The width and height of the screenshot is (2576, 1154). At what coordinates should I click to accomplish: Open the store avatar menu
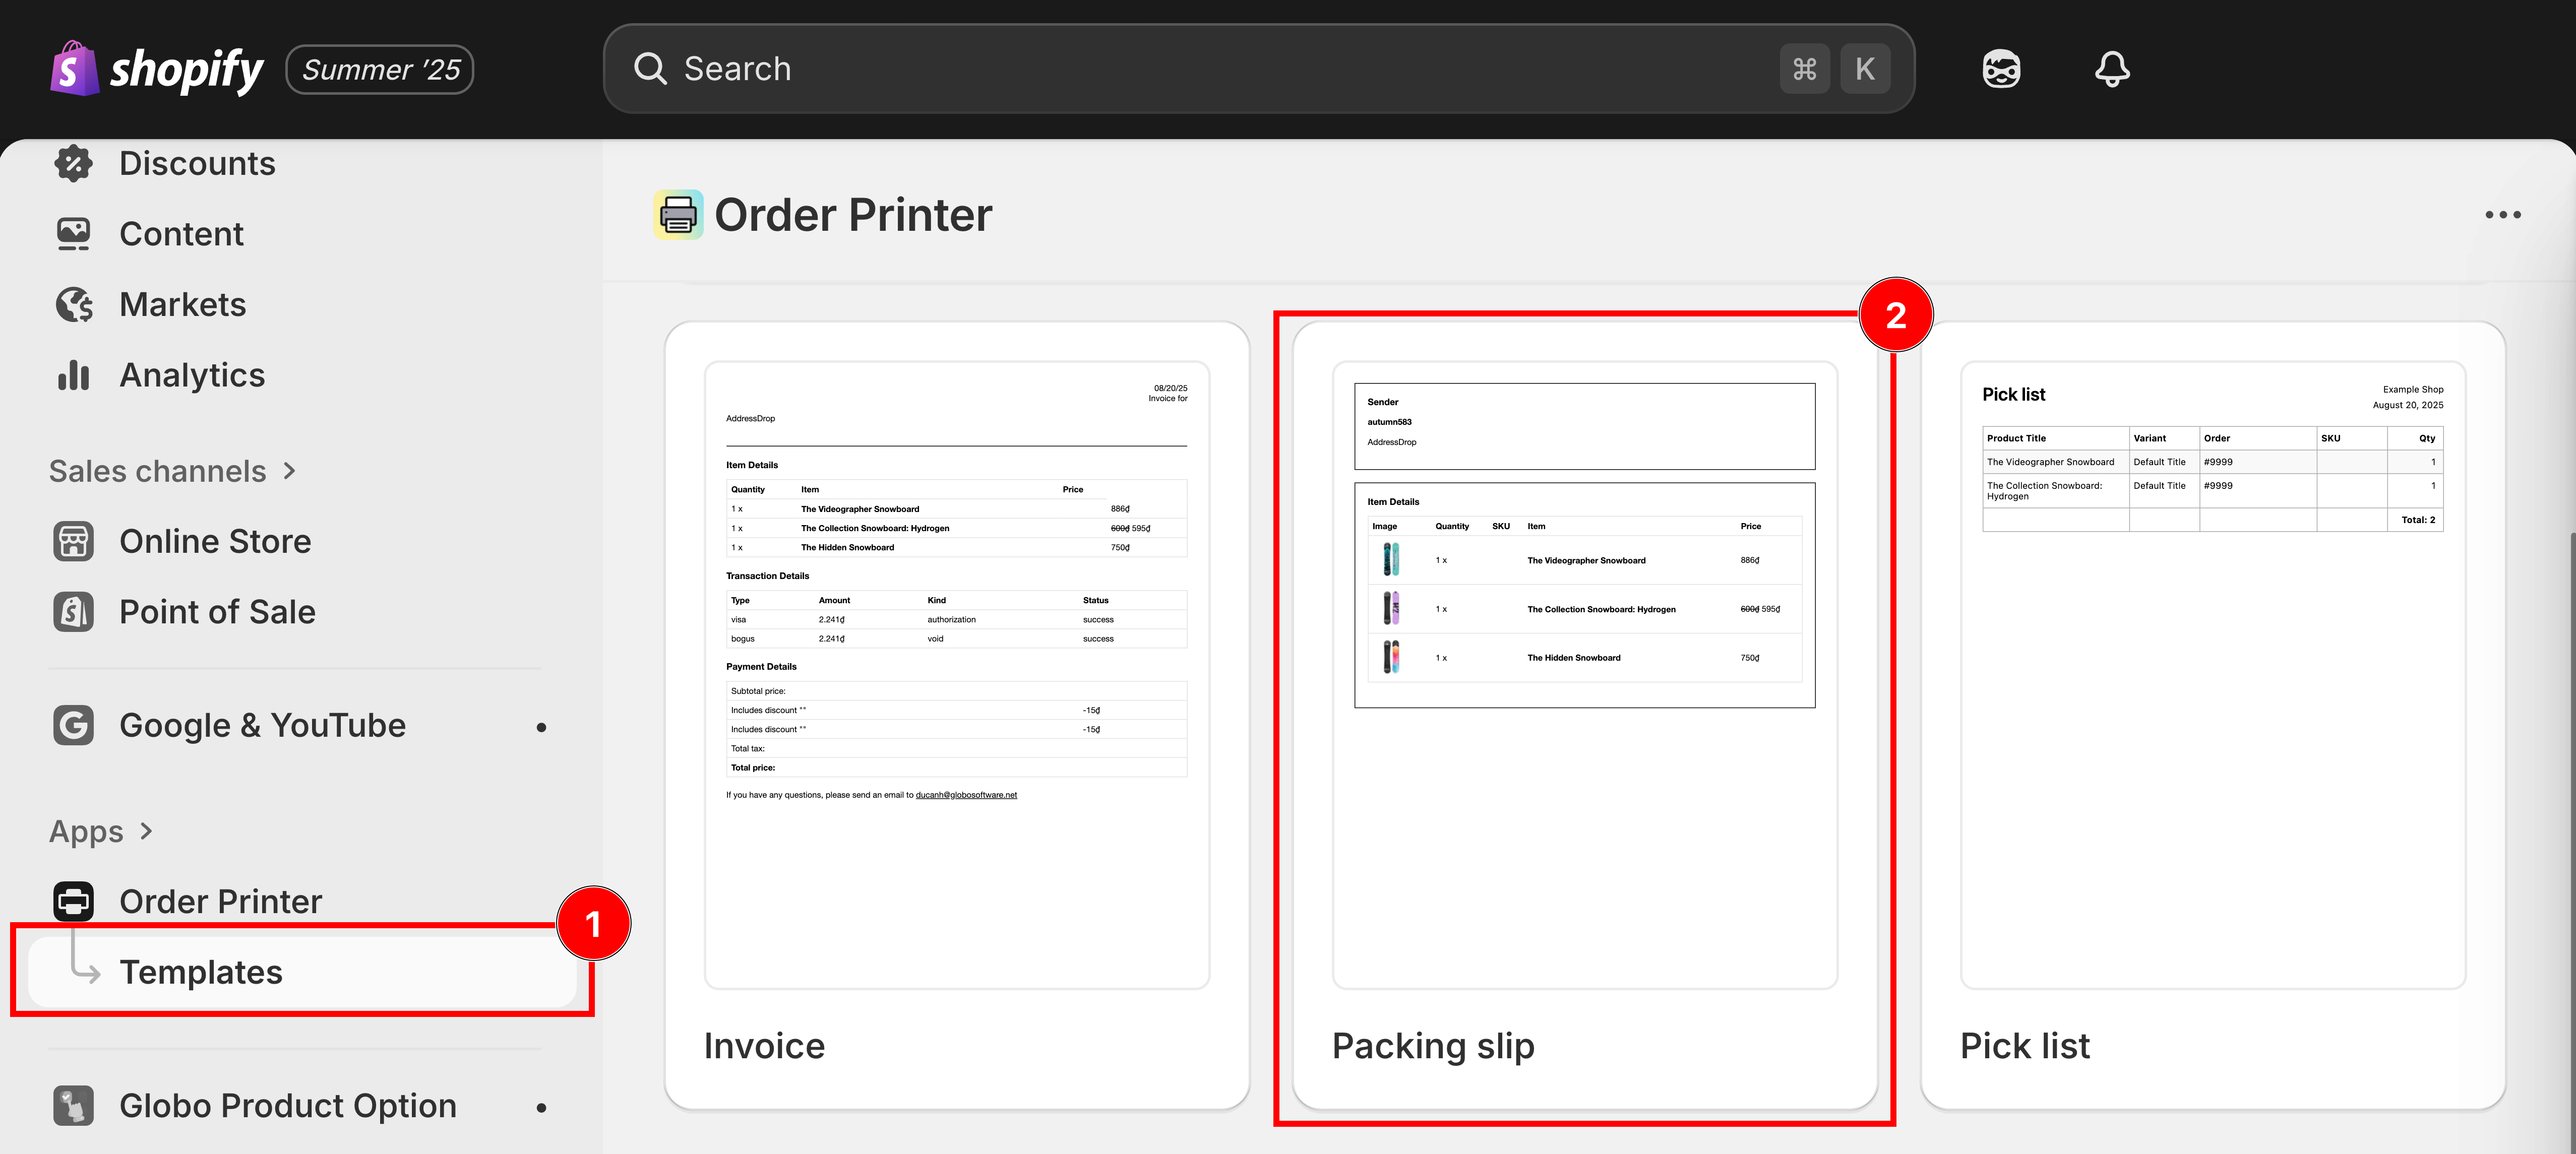tap(2001, 69)
